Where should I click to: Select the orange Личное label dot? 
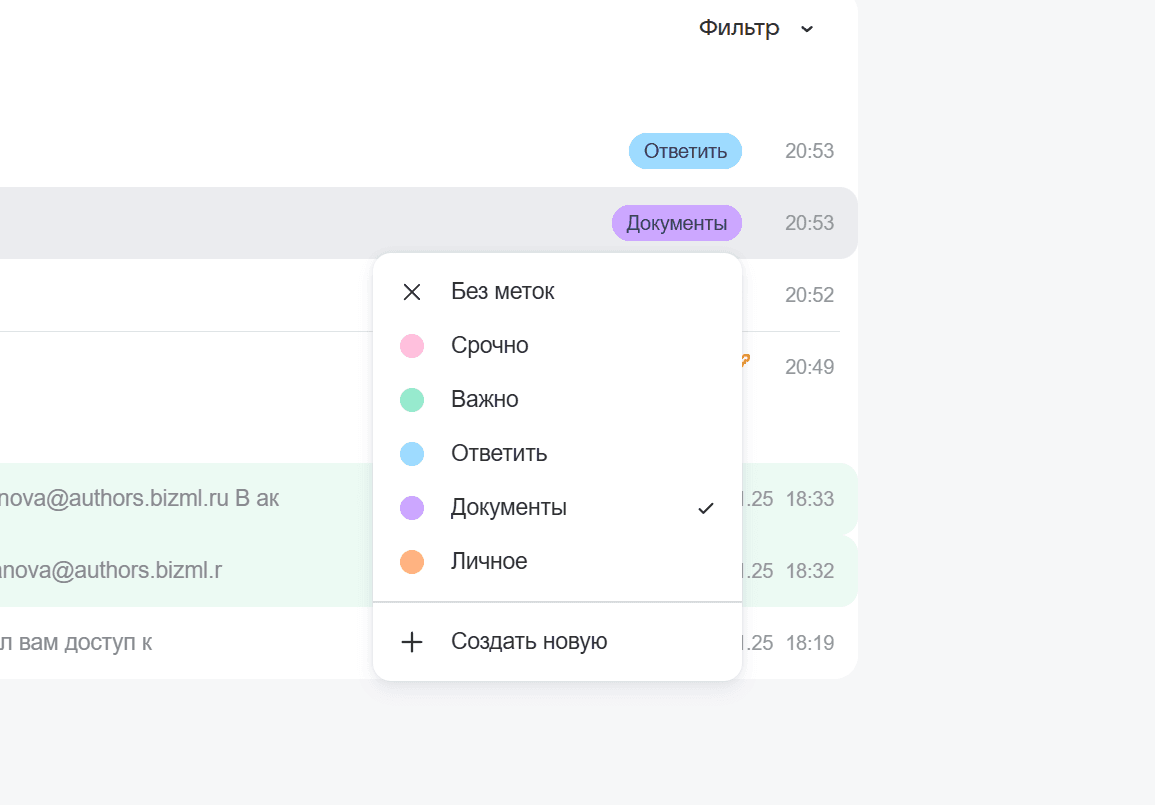click(412, 562)
